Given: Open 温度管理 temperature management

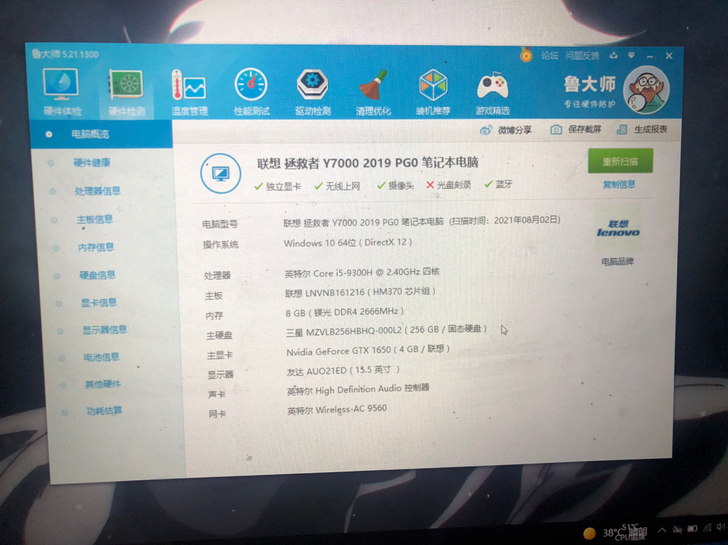Looking at the screenshot, I should click(x=189, y=92).
